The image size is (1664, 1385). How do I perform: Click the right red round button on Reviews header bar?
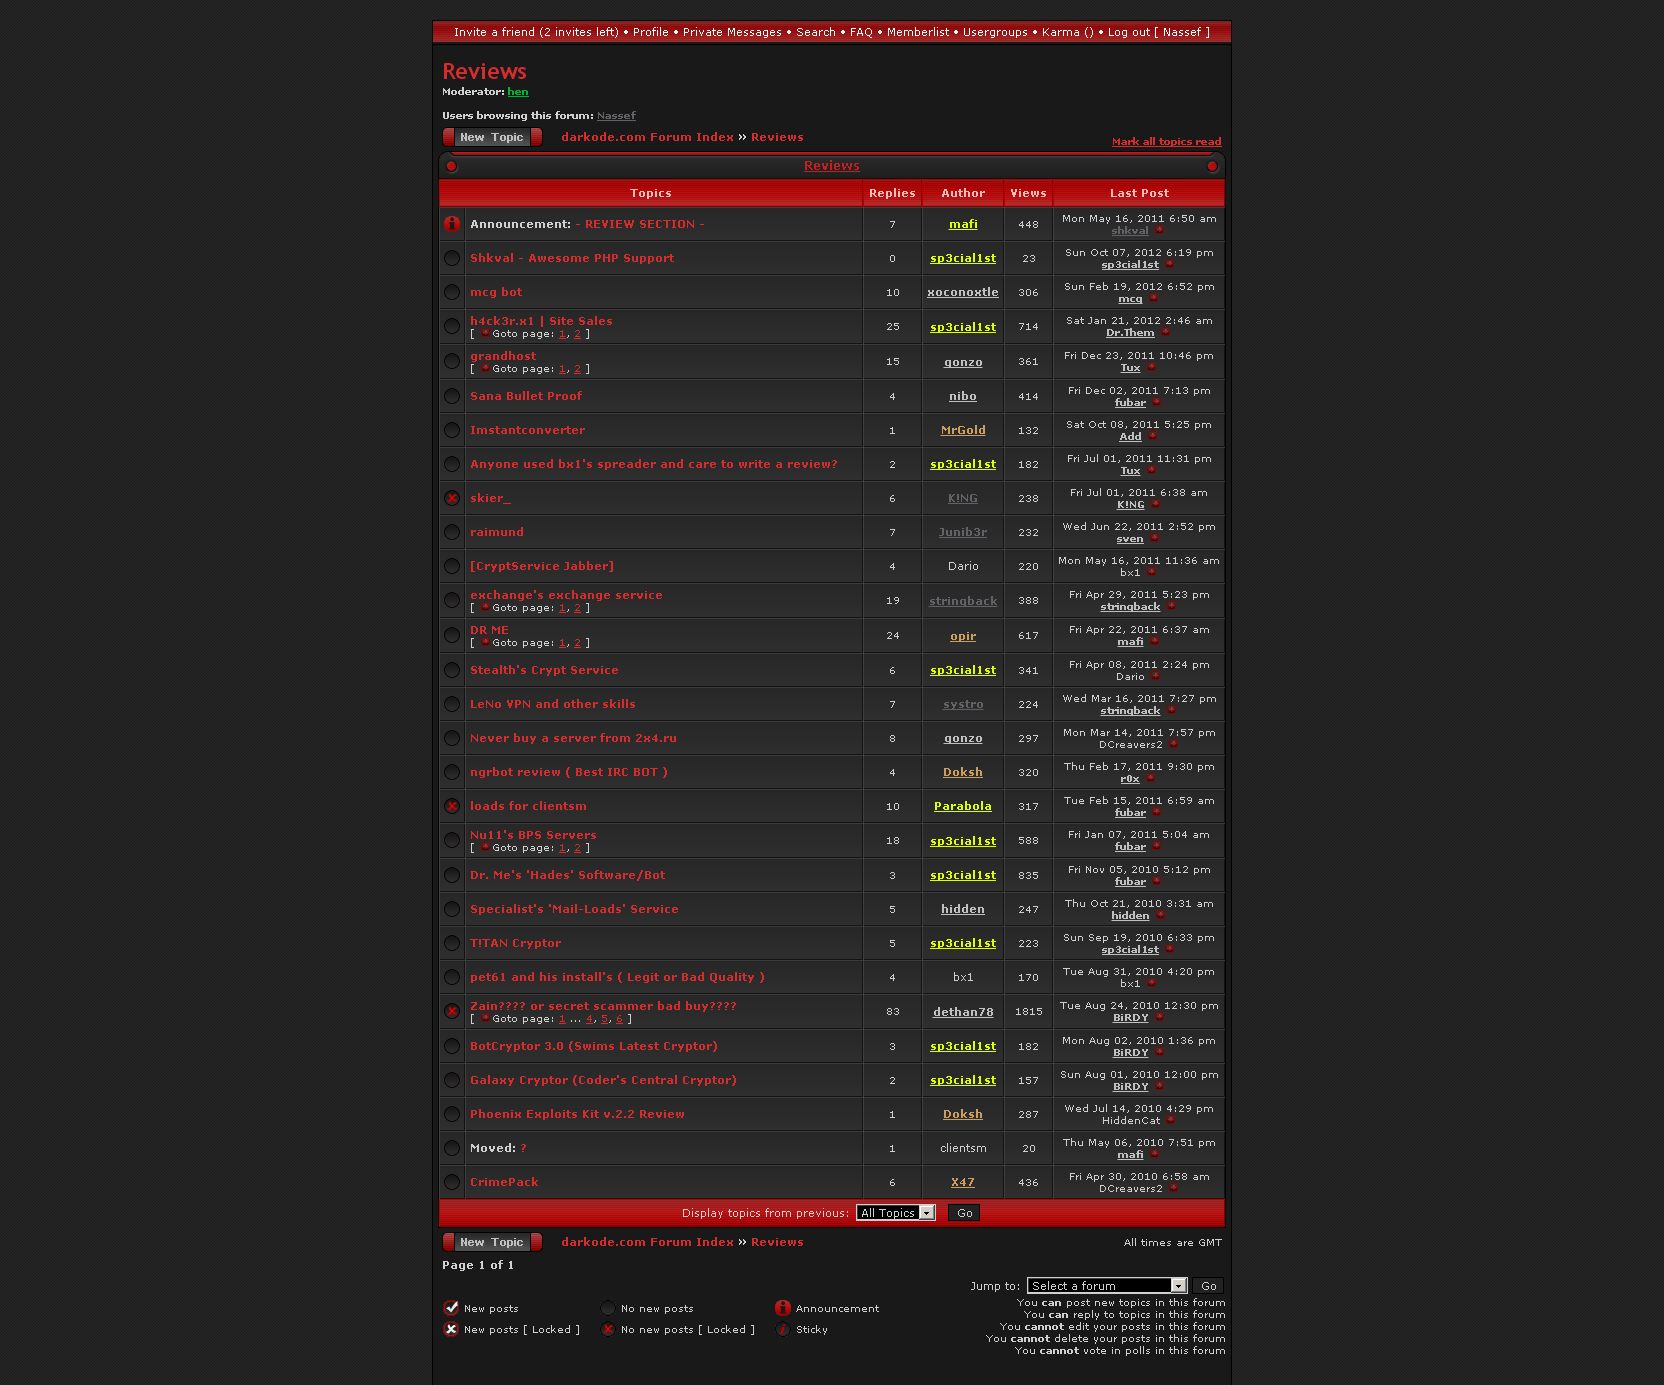(1212, 166)
